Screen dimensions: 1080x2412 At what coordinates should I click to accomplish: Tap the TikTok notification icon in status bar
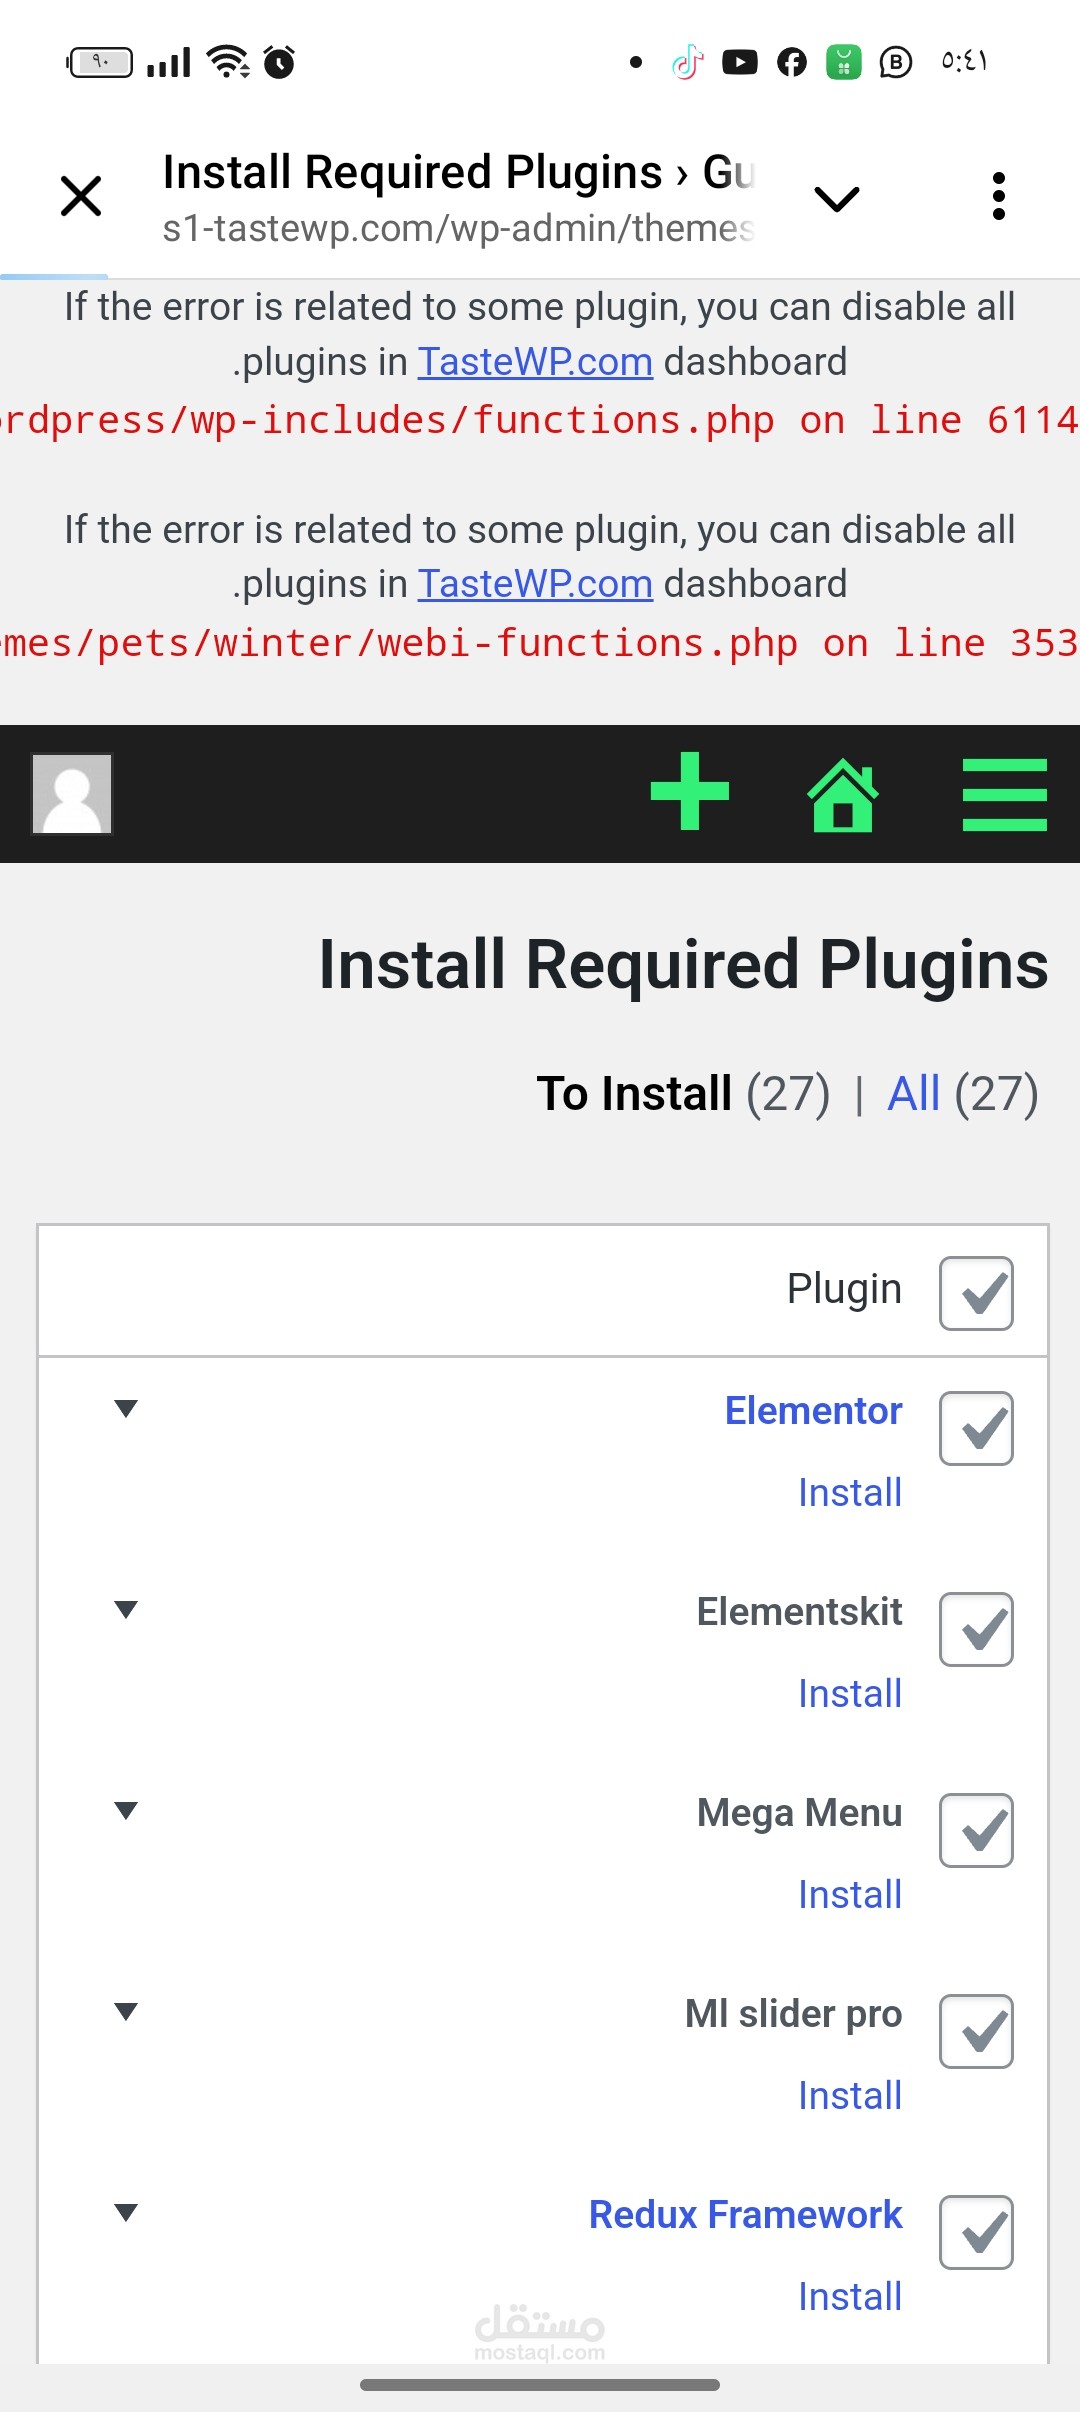[687, 62]
